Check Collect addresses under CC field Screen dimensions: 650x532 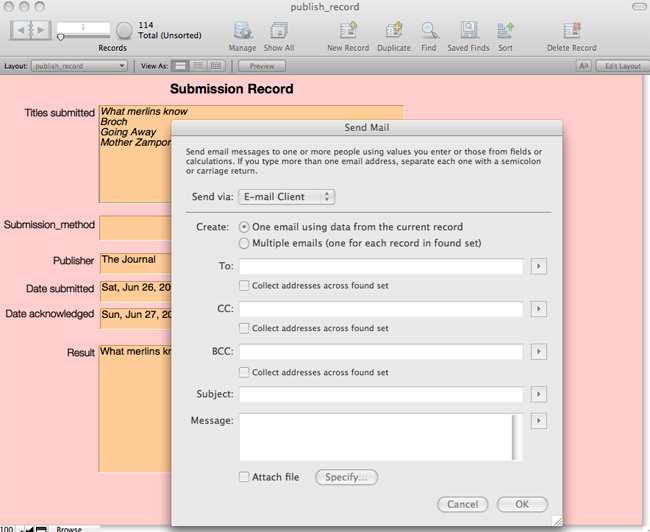pyautogui.click(x=244, y=328)
